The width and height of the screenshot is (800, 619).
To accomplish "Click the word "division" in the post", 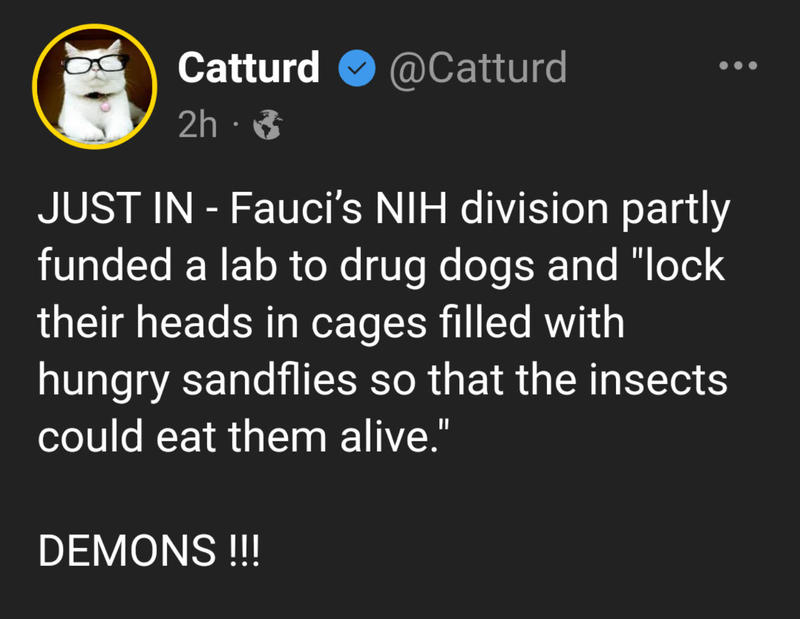I will [x=541, y=215].
